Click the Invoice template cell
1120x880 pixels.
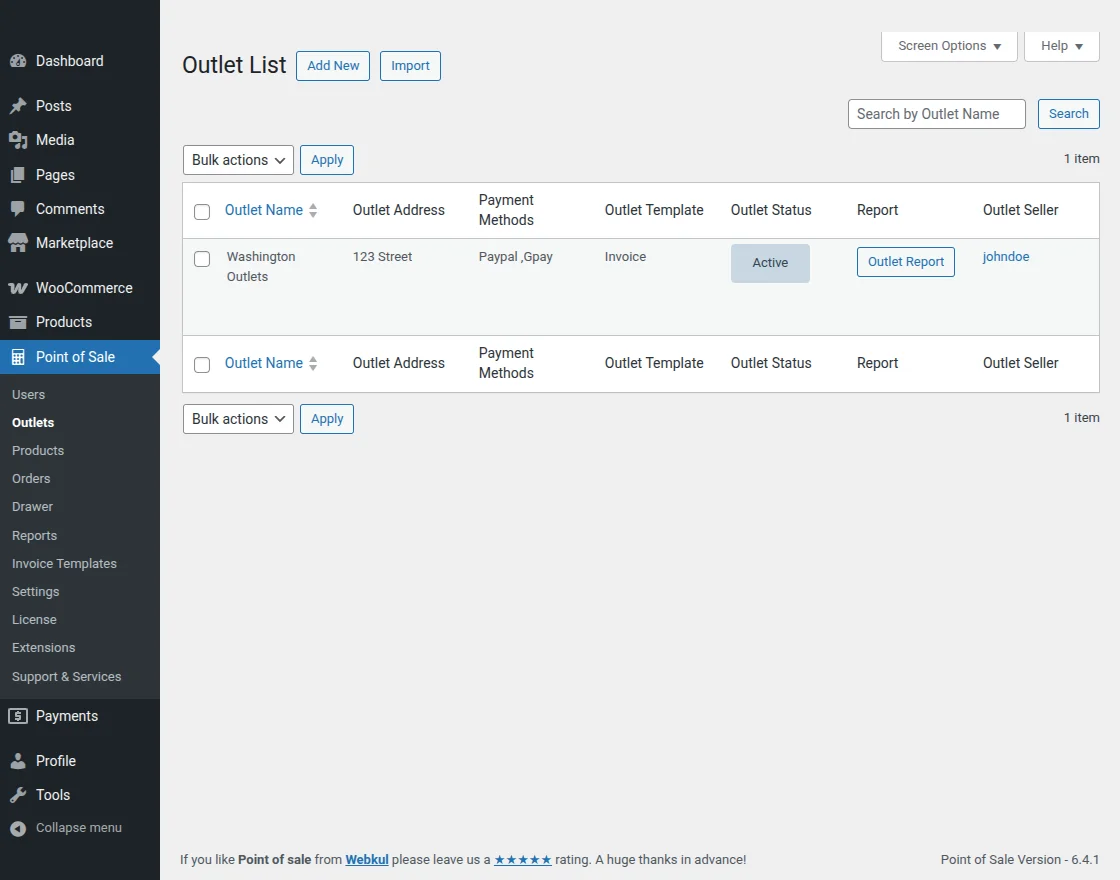pos(625,256)
